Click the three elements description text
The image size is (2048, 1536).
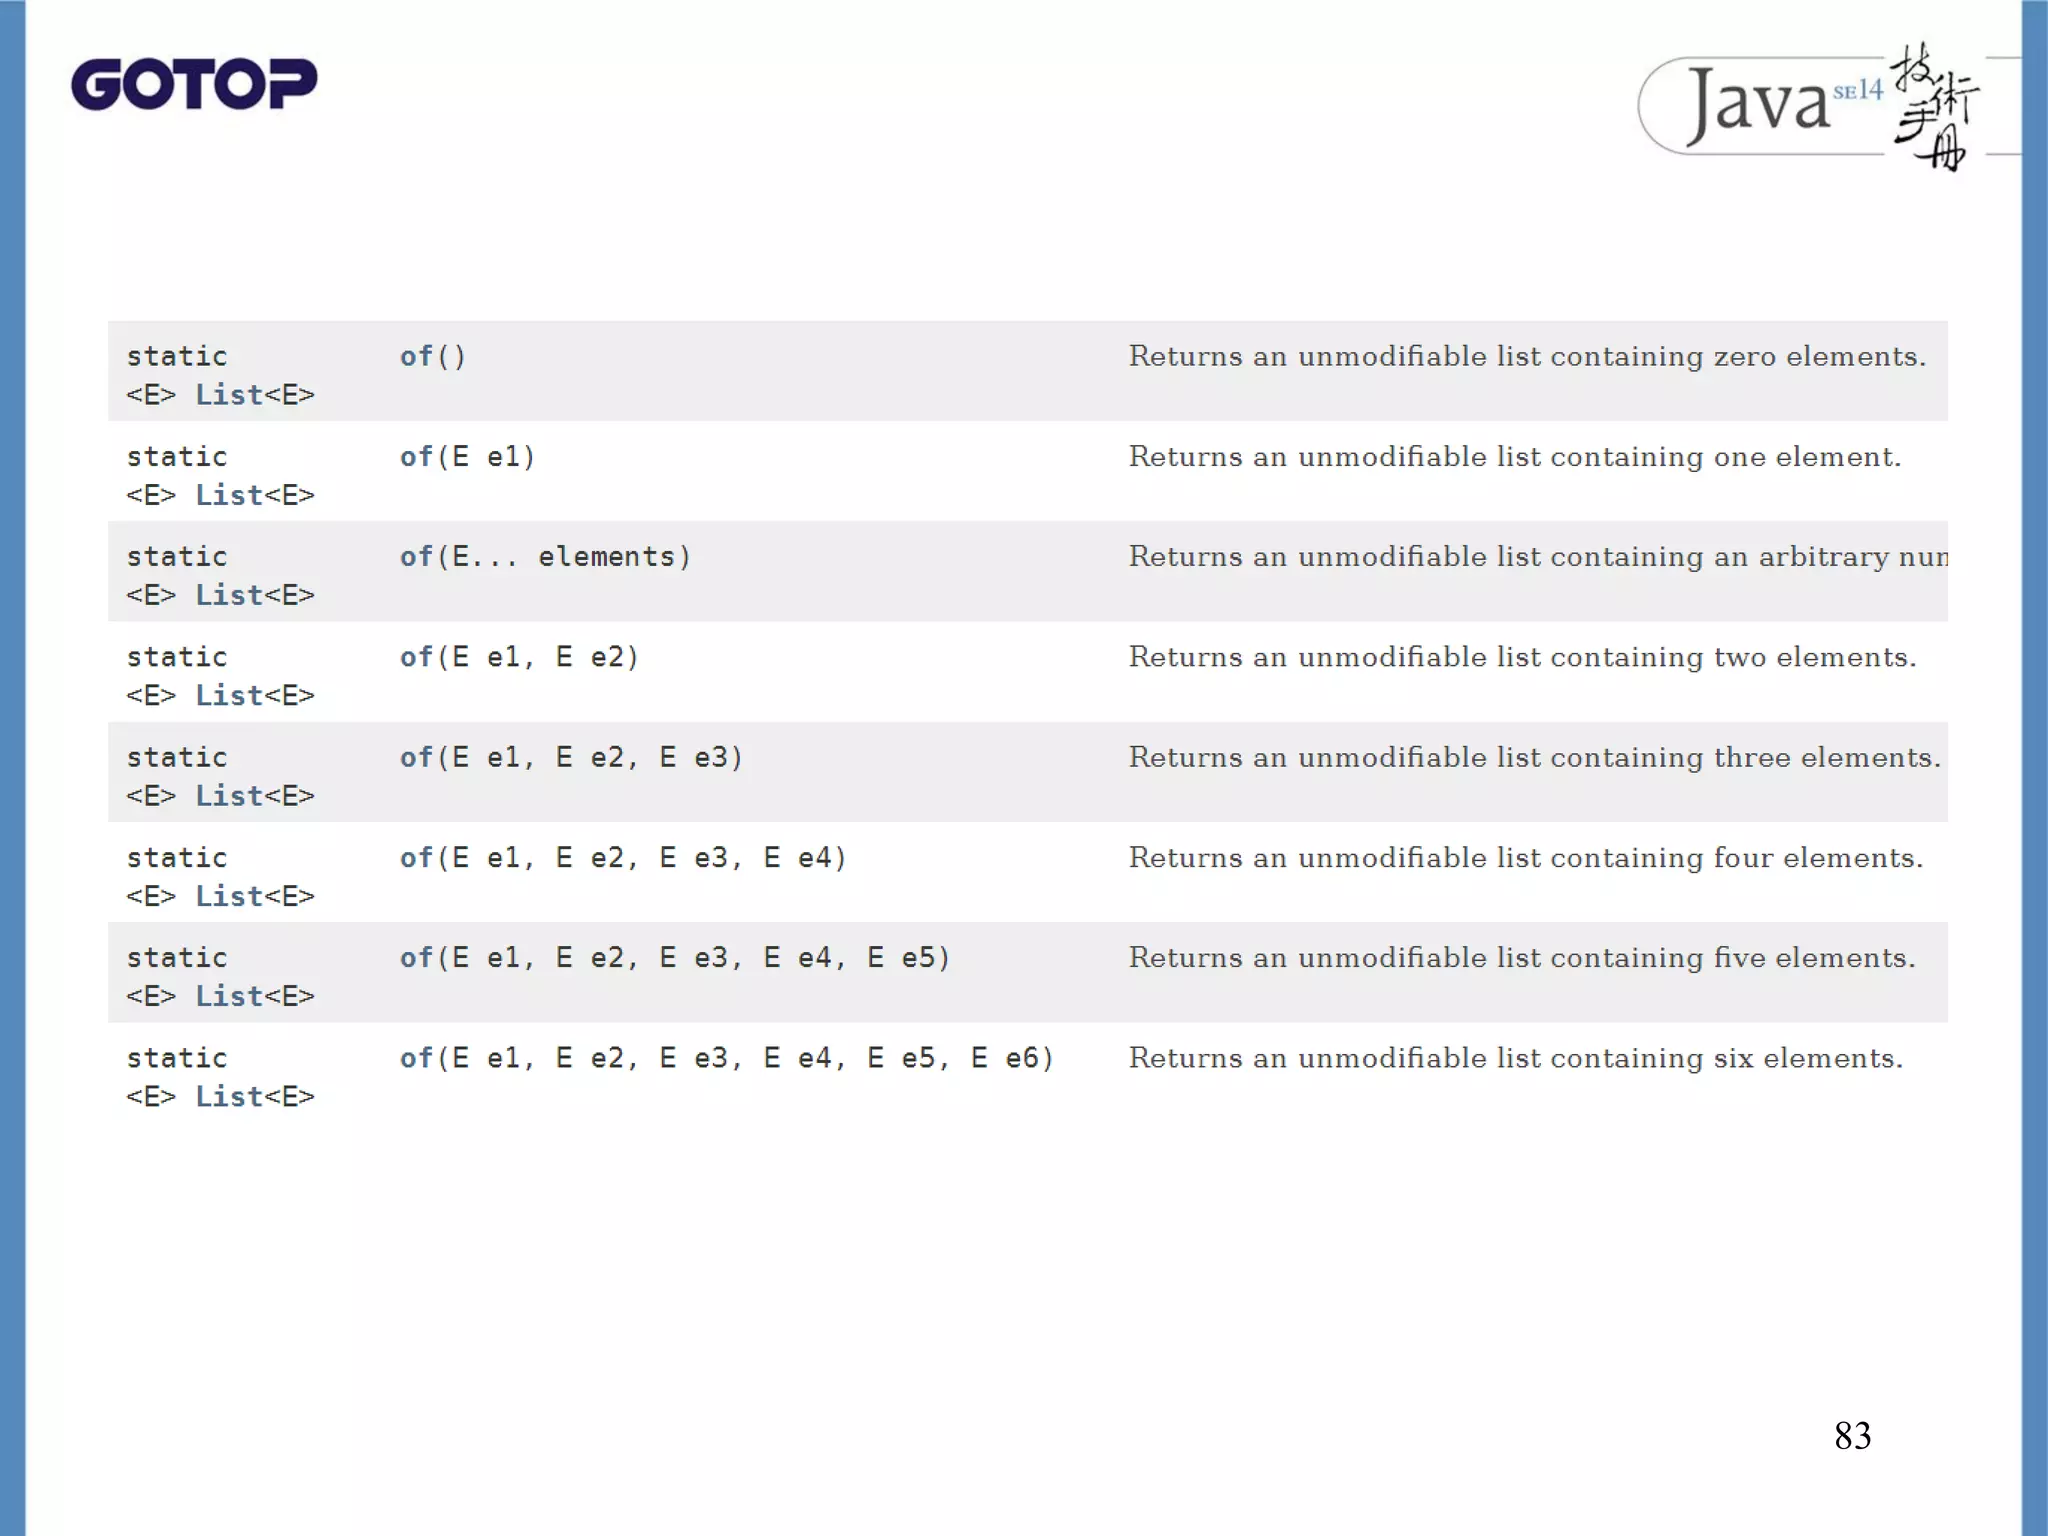tap(1533, 758)
